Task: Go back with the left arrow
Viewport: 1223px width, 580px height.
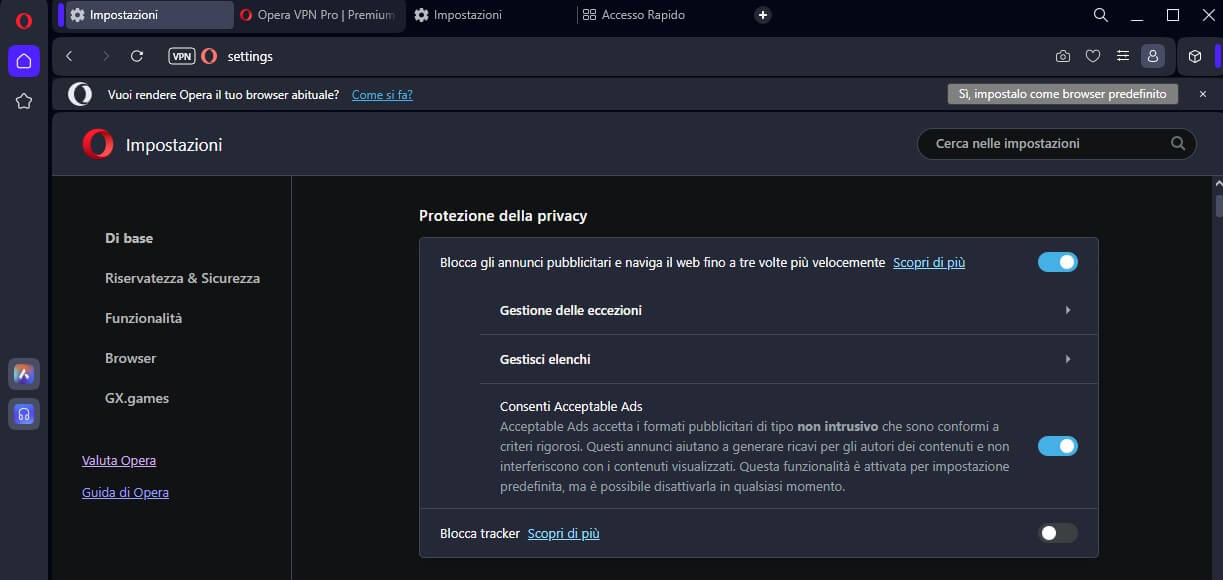Action: pyautogui.click(x=69, y=57)
